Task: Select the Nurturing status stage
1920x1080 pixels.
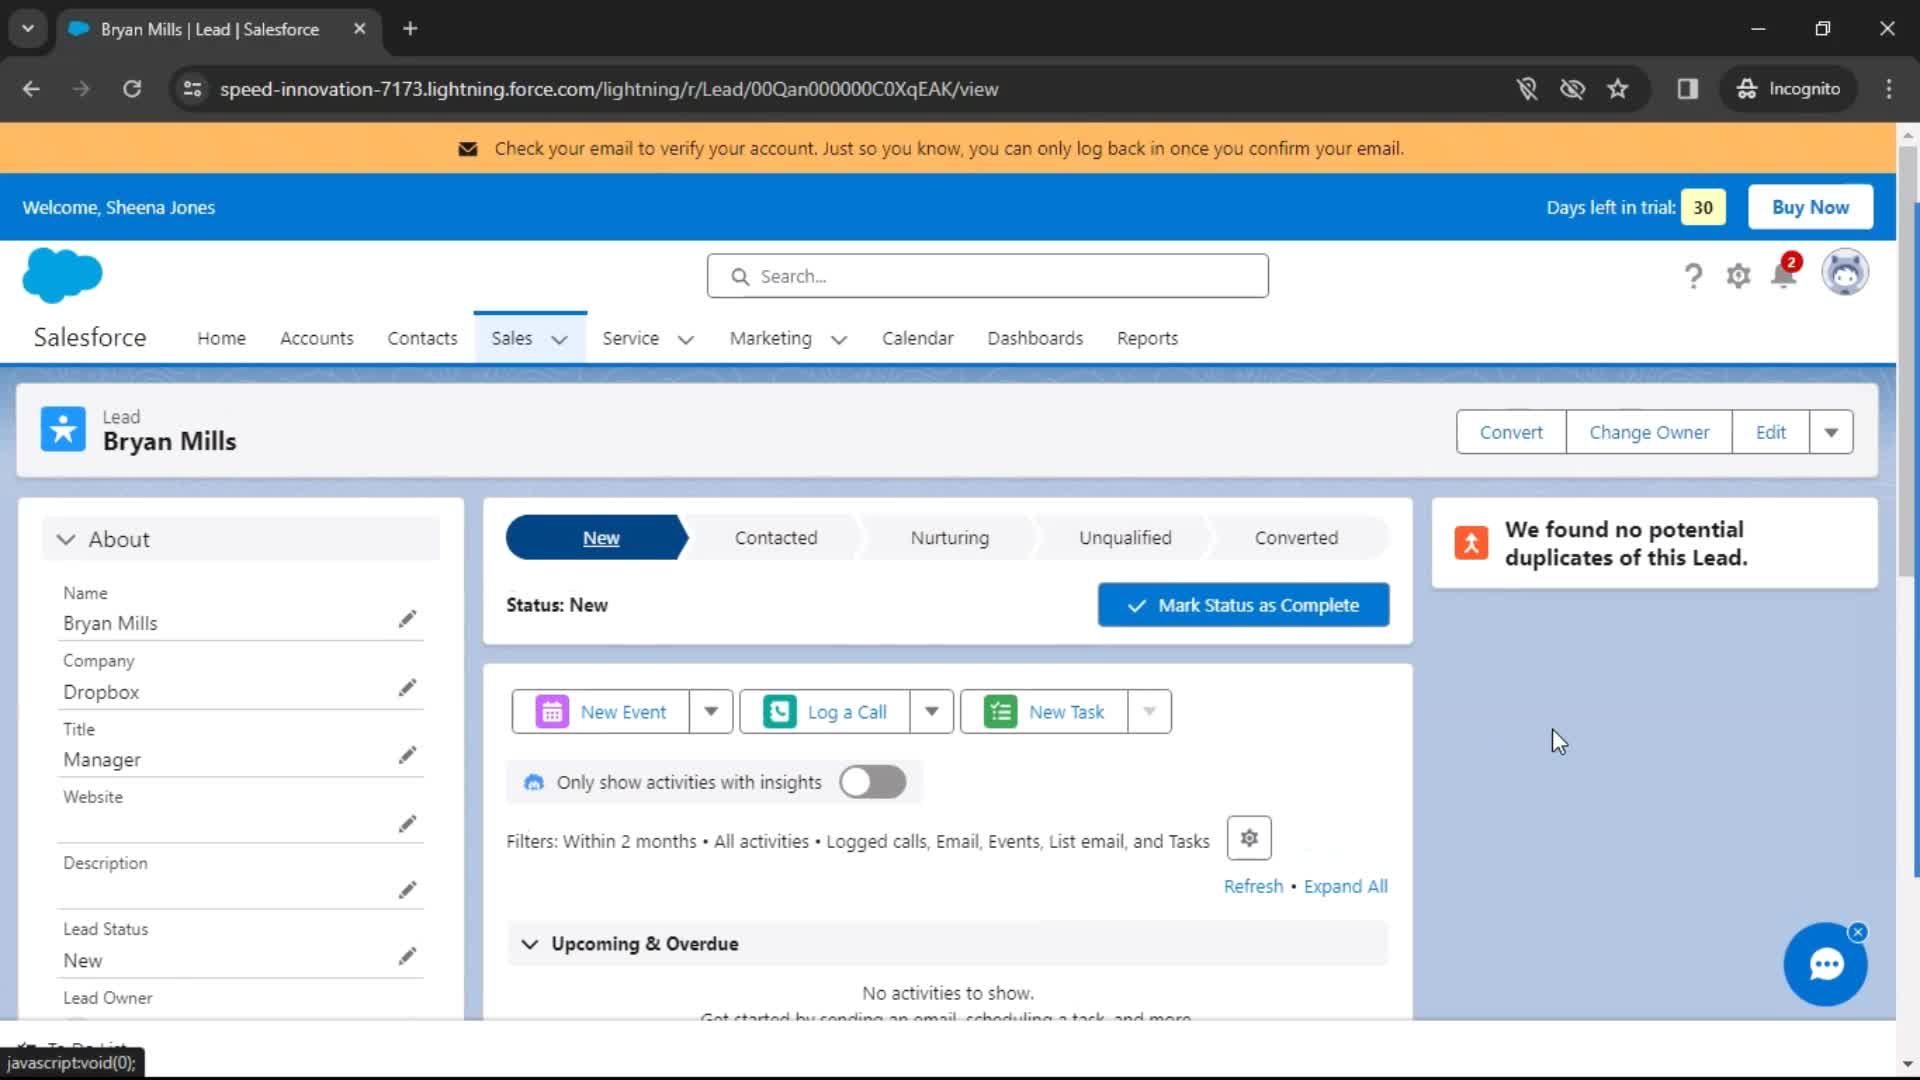Action: (x=949, y=538)
